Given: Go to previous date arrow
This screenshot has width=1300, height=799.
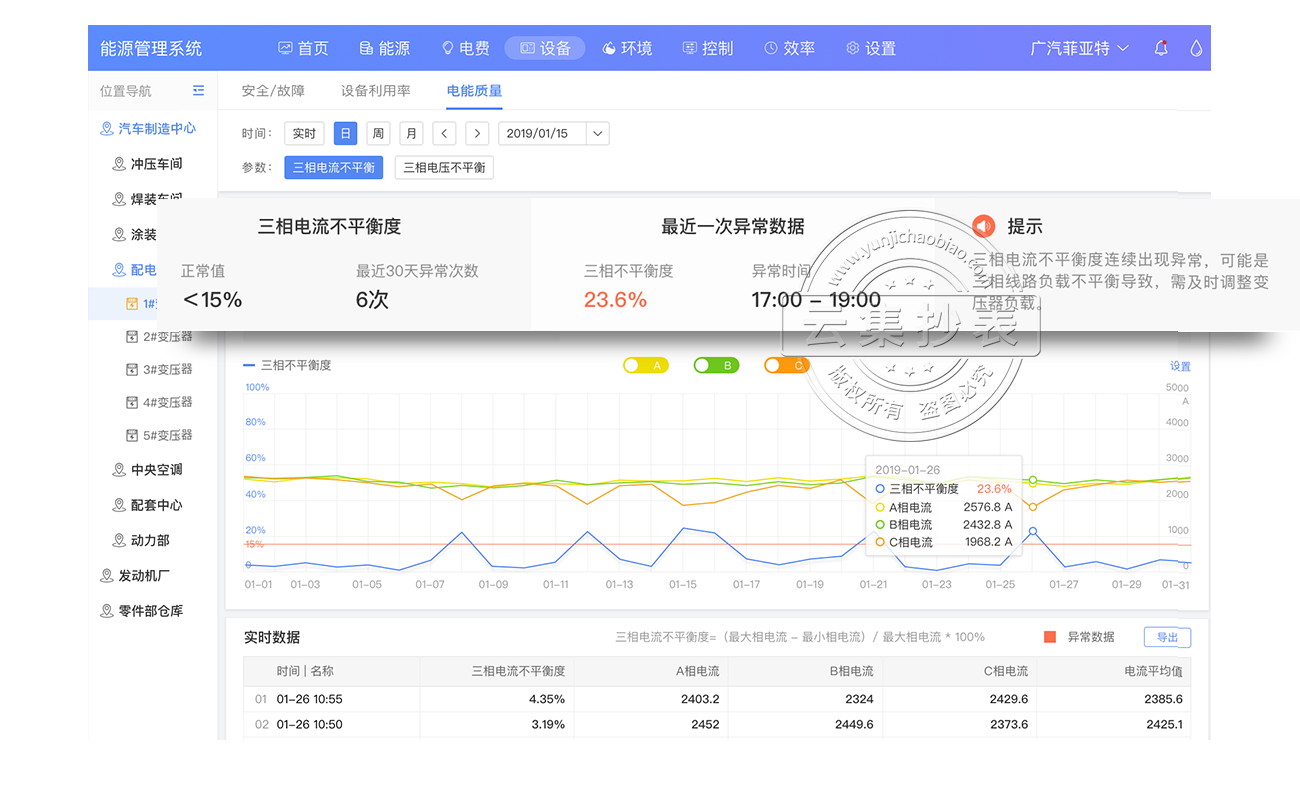Looking at the screenshot, I should coord(444,133).
